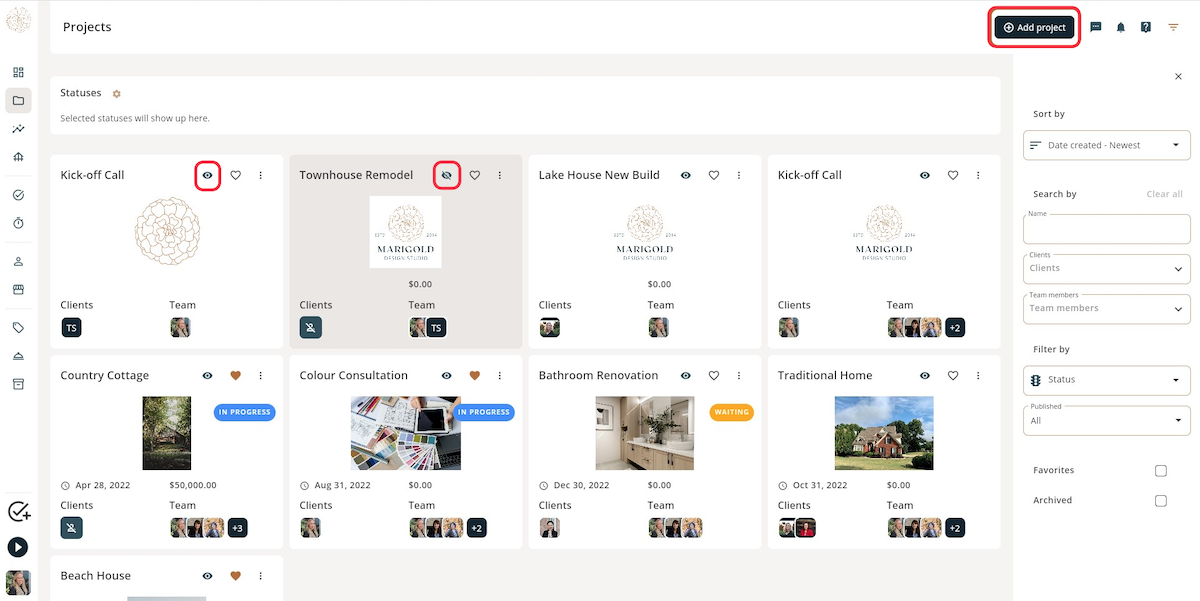The image size is (1200, 601).
Task: Open the person contacts icon in the sidebar
Action: pos(18,262)
